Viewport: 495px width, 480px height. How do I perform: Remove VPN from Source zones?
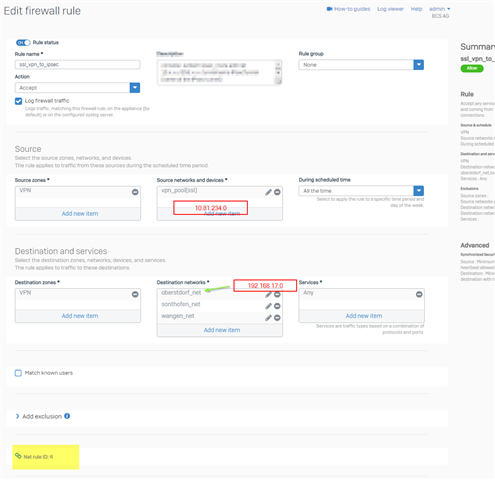135,192
